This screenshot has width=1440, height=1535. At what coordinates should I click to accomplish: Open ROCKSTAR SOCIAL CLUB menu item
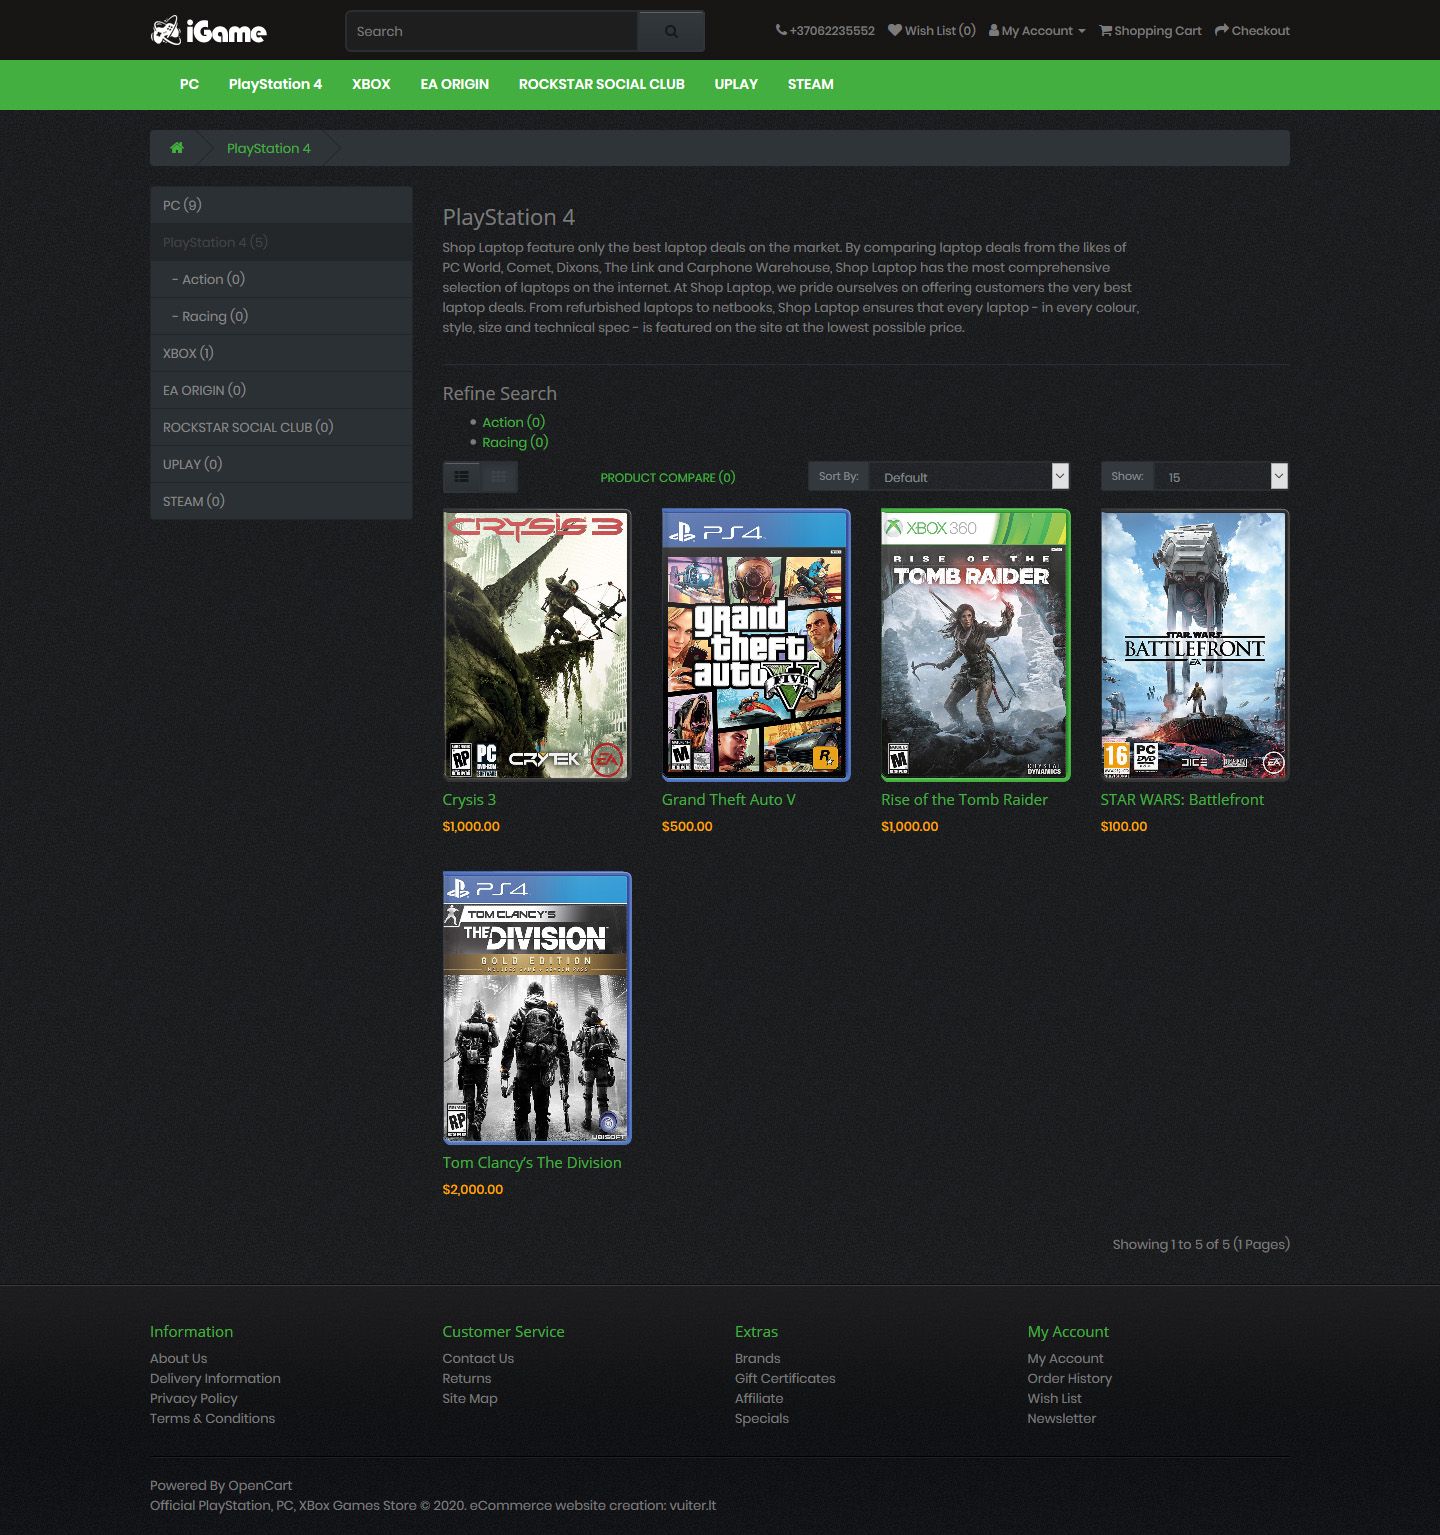(602, 84)
